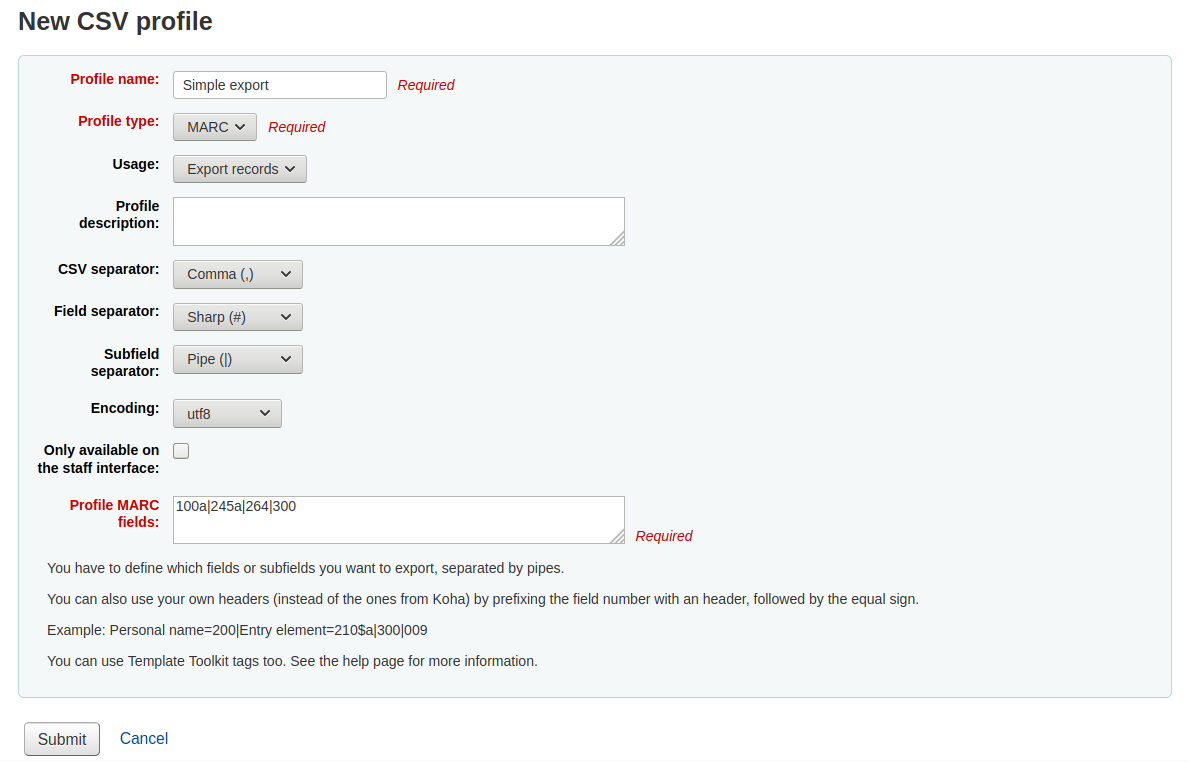Click the Required note beside MARC fields
This screenshot has height=762, width=1190.
point(664,536)
